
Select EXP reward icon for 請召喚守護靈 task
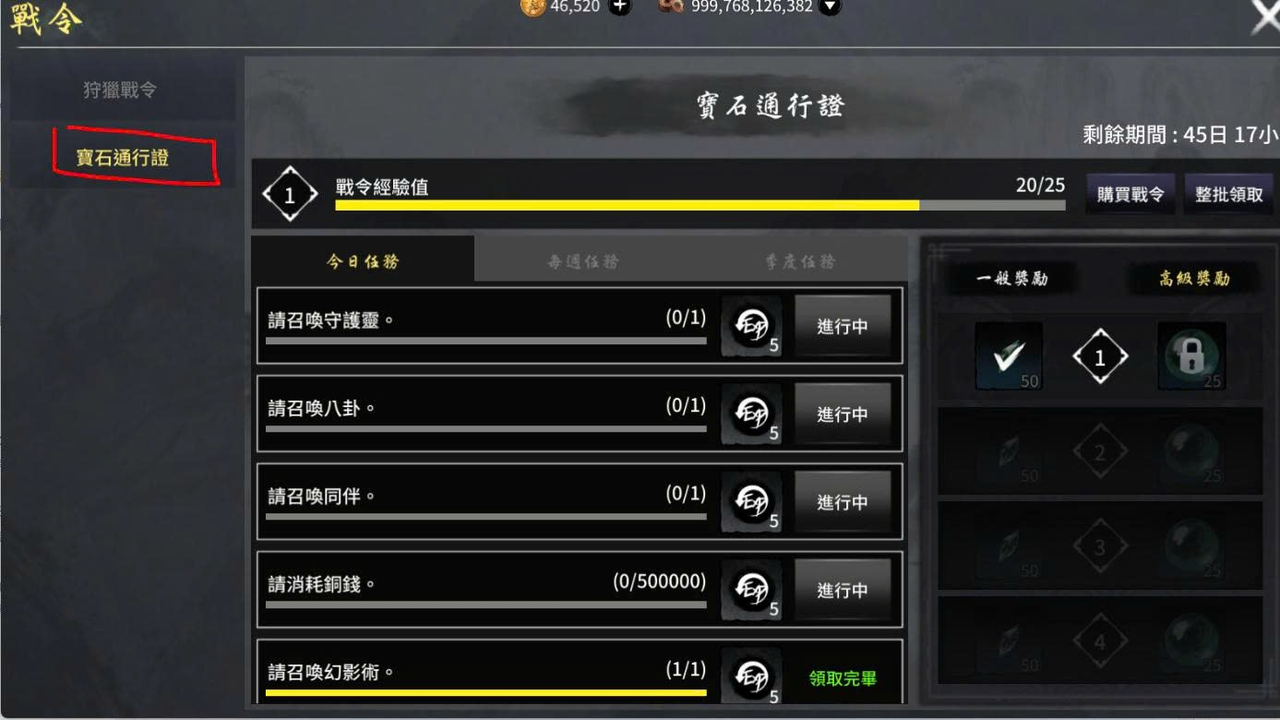(751, 326)
